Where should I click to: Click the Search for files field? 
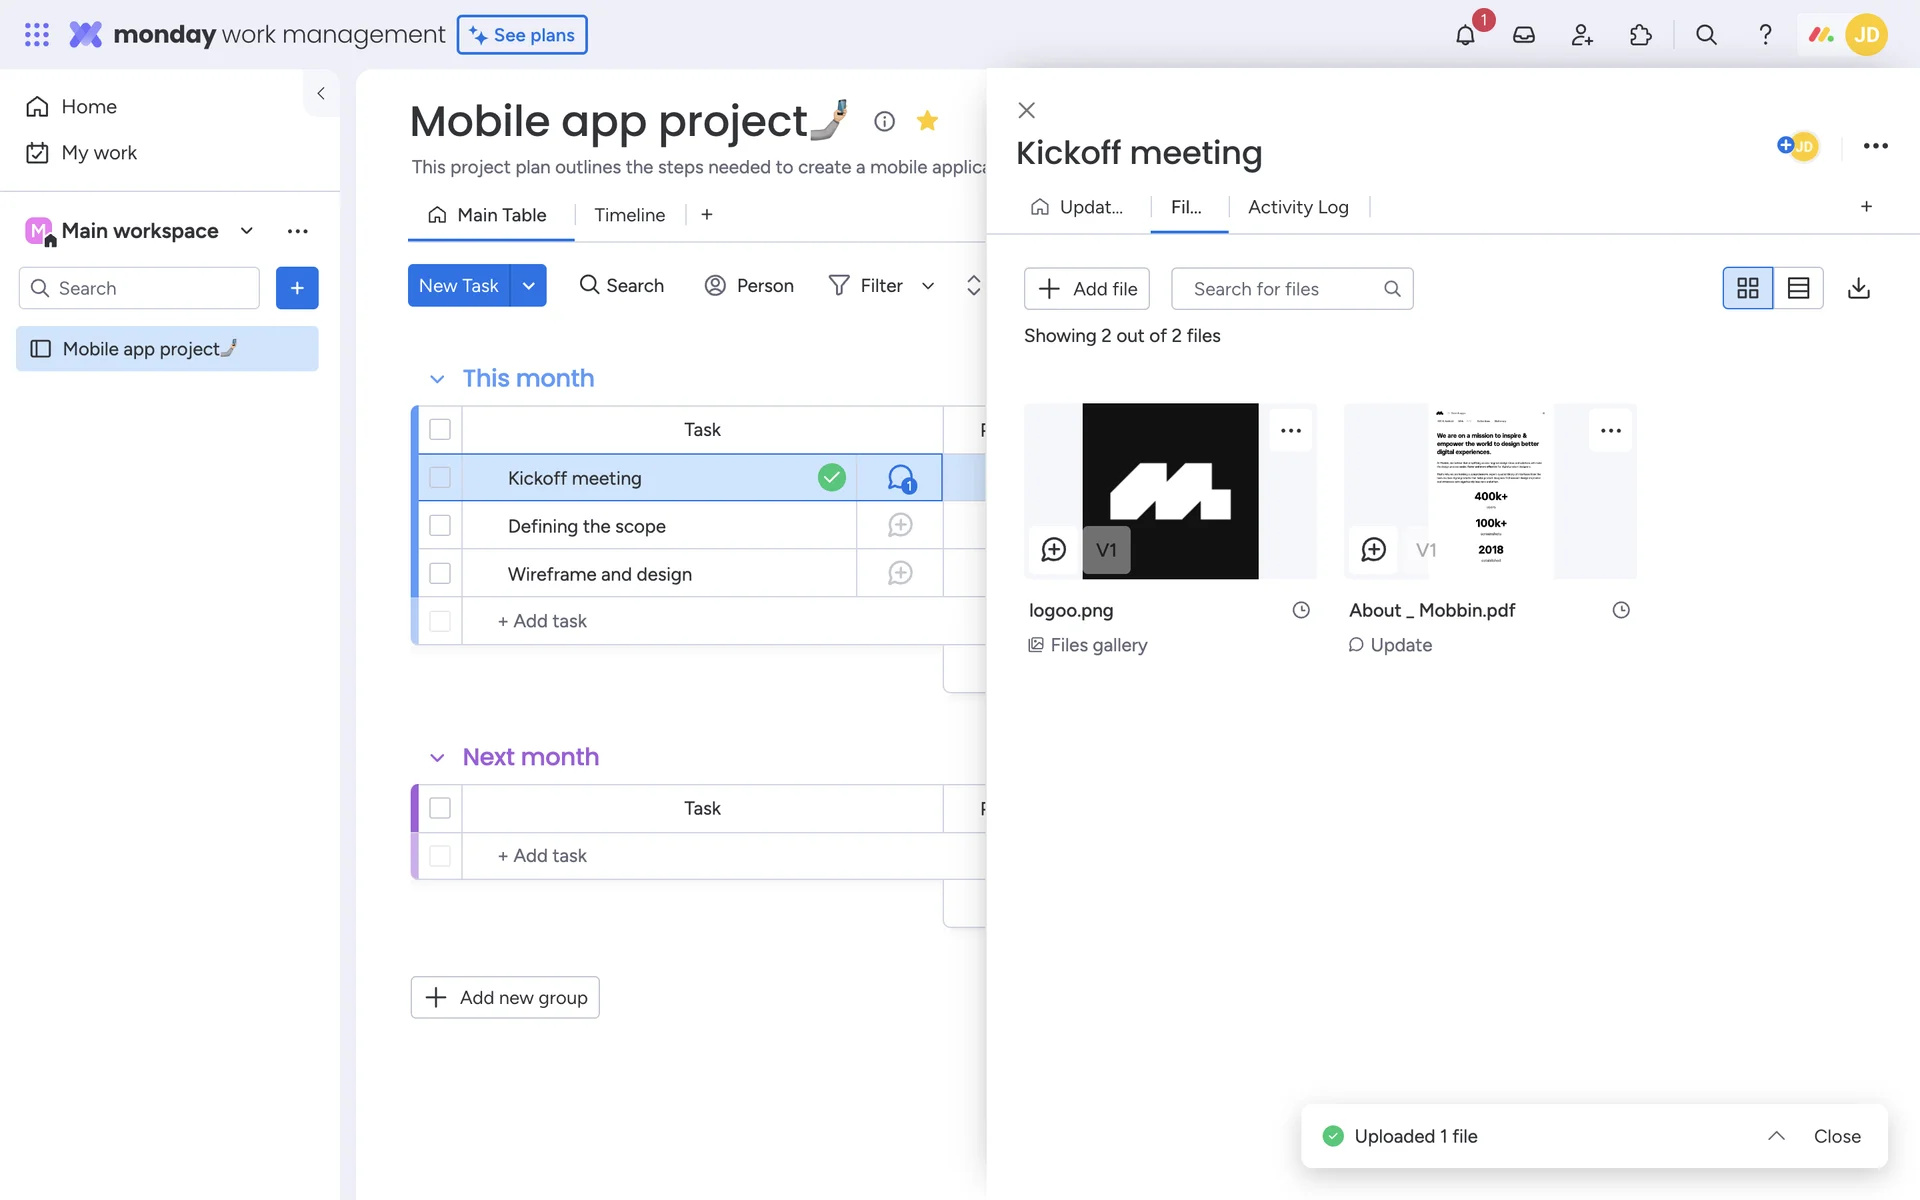[x=1280, y=289]
